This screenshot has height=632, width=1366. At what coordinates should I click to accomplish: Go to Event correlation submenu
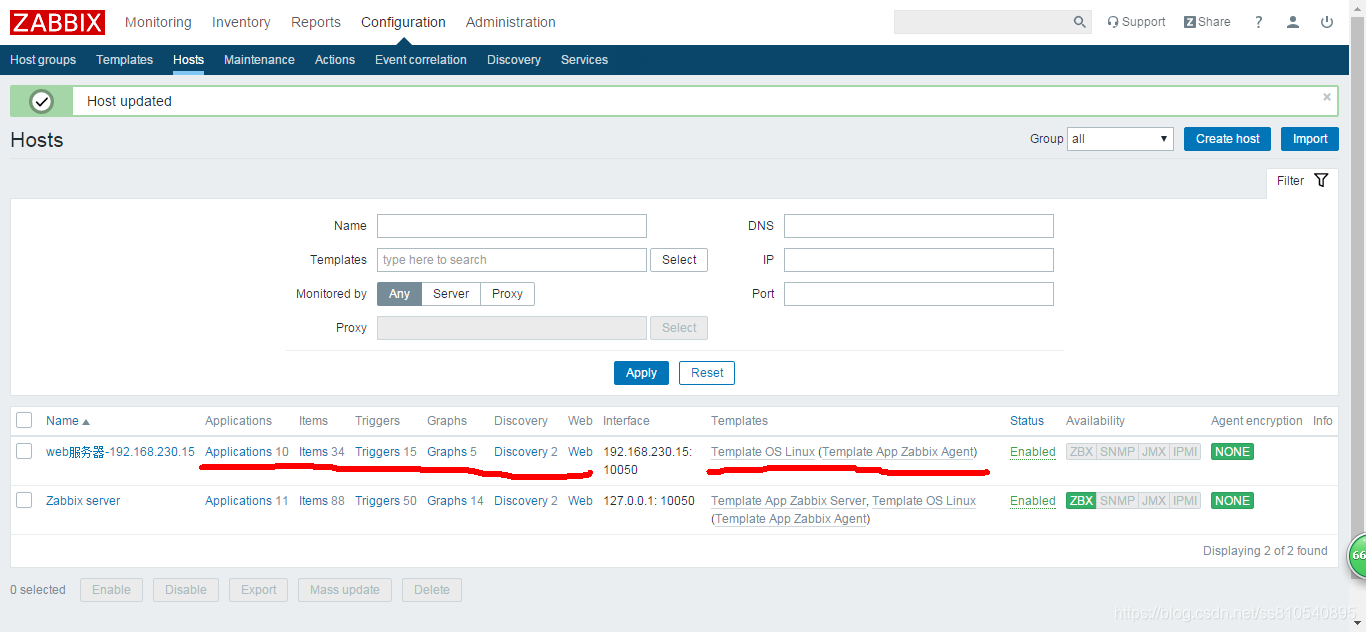click(x=421, y=60)
